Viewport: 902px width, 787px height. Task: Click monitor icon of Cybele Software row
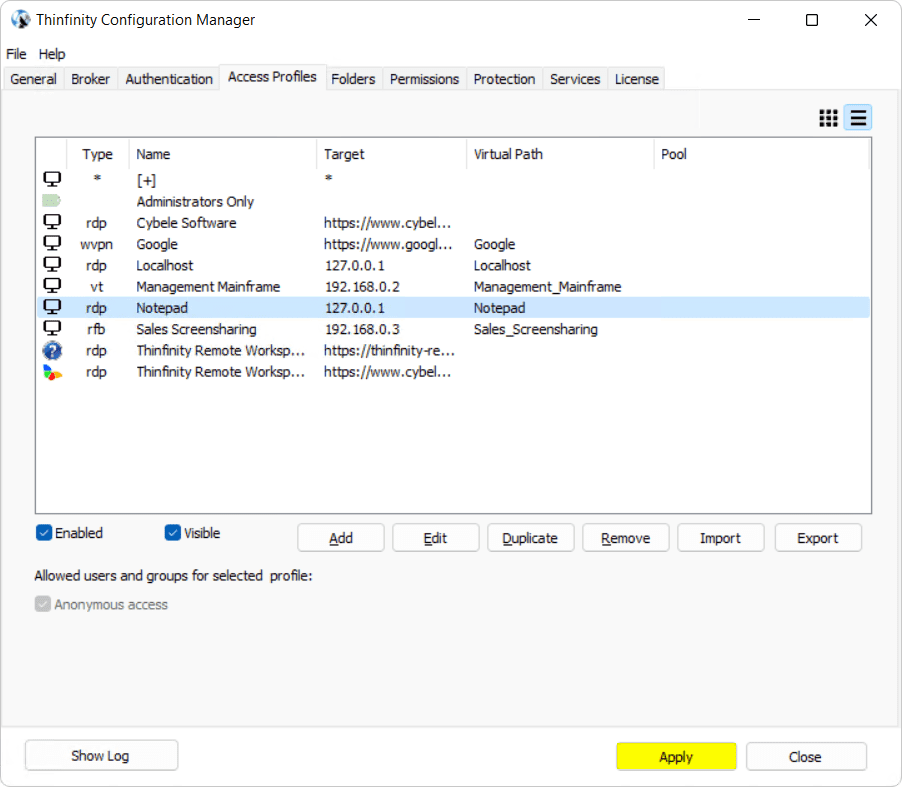point(52,222)
